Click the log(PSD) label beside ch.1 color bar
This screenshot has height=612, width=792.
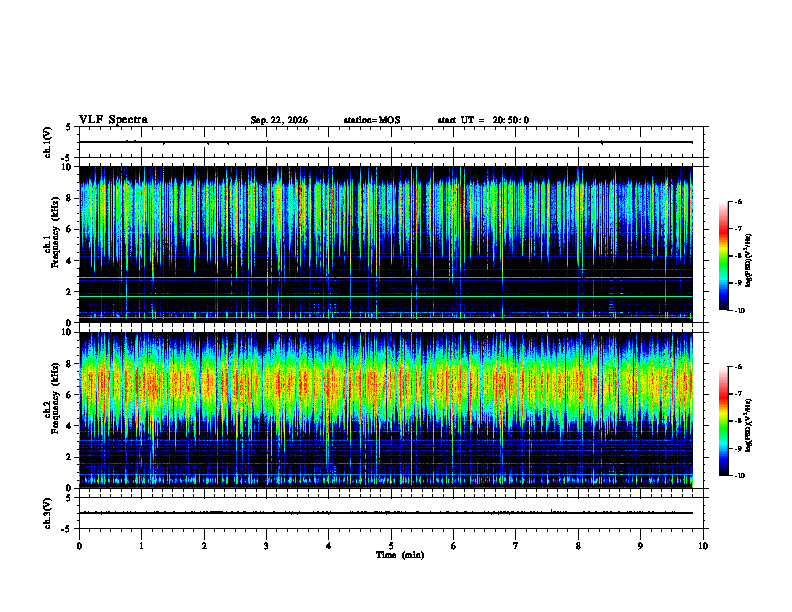[749, 260]
